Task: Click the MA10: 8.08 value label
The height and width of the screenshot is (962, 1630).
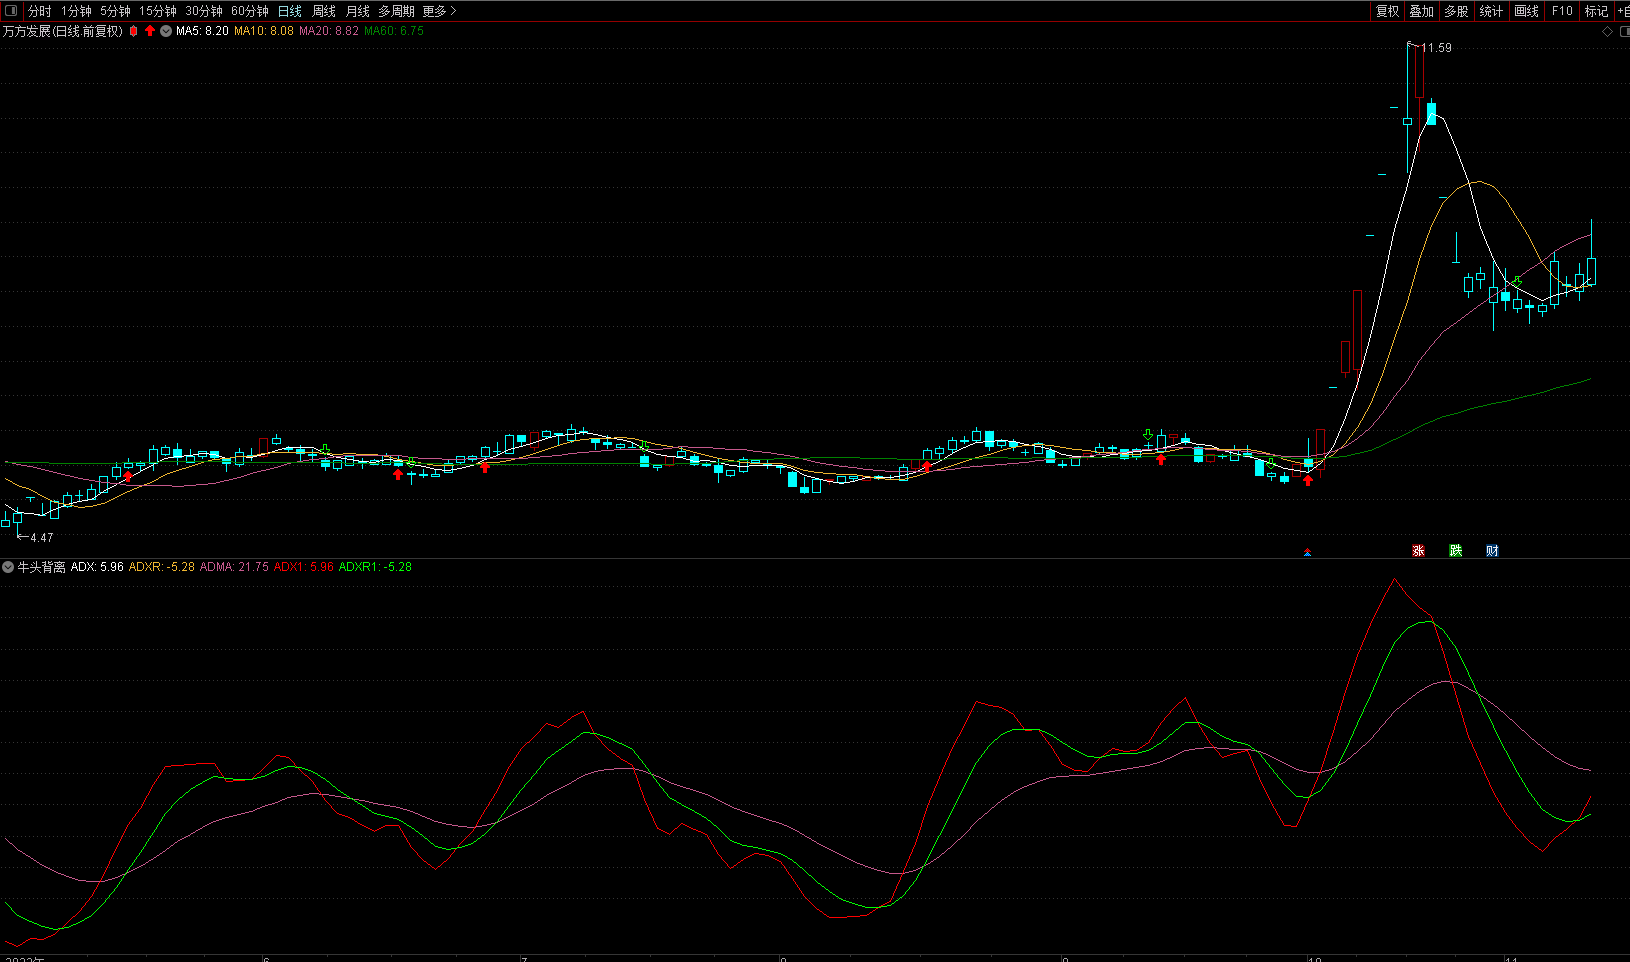Action: pos(264,31)
